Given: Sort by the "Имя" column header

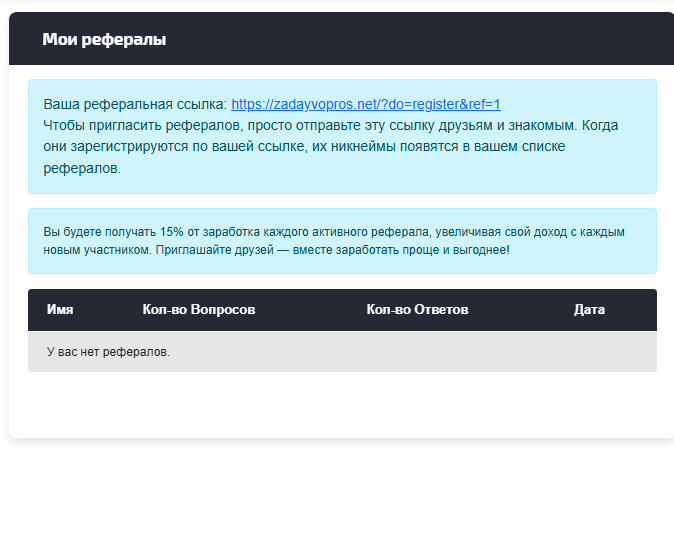Looking at the screenshot, I should (60, 310).
